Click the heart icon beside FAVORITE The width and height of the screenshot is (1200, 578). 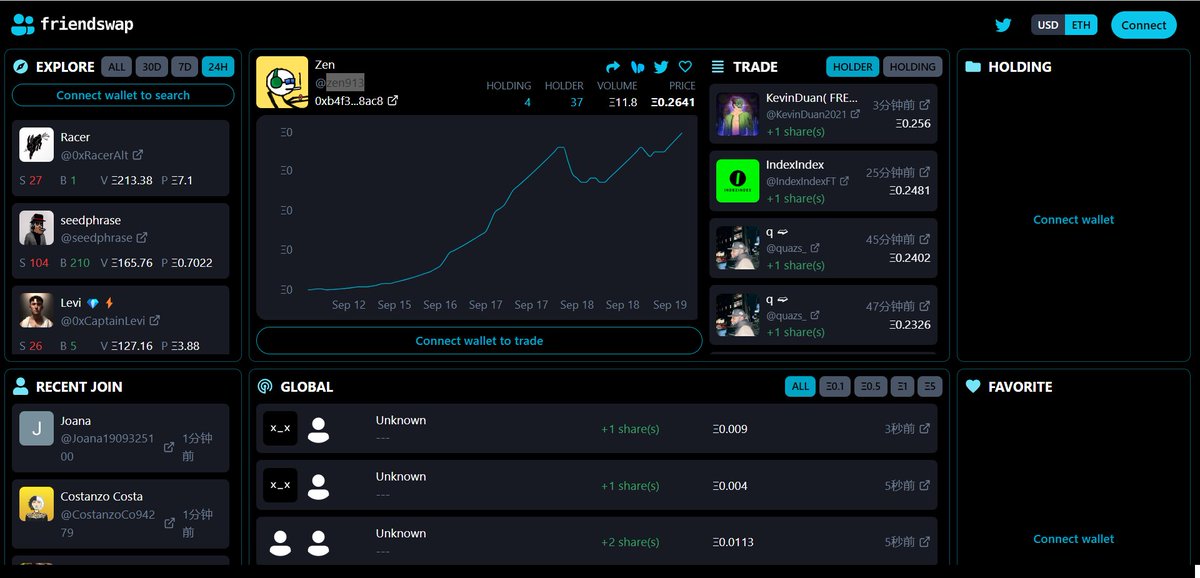[x=973, y=387]
